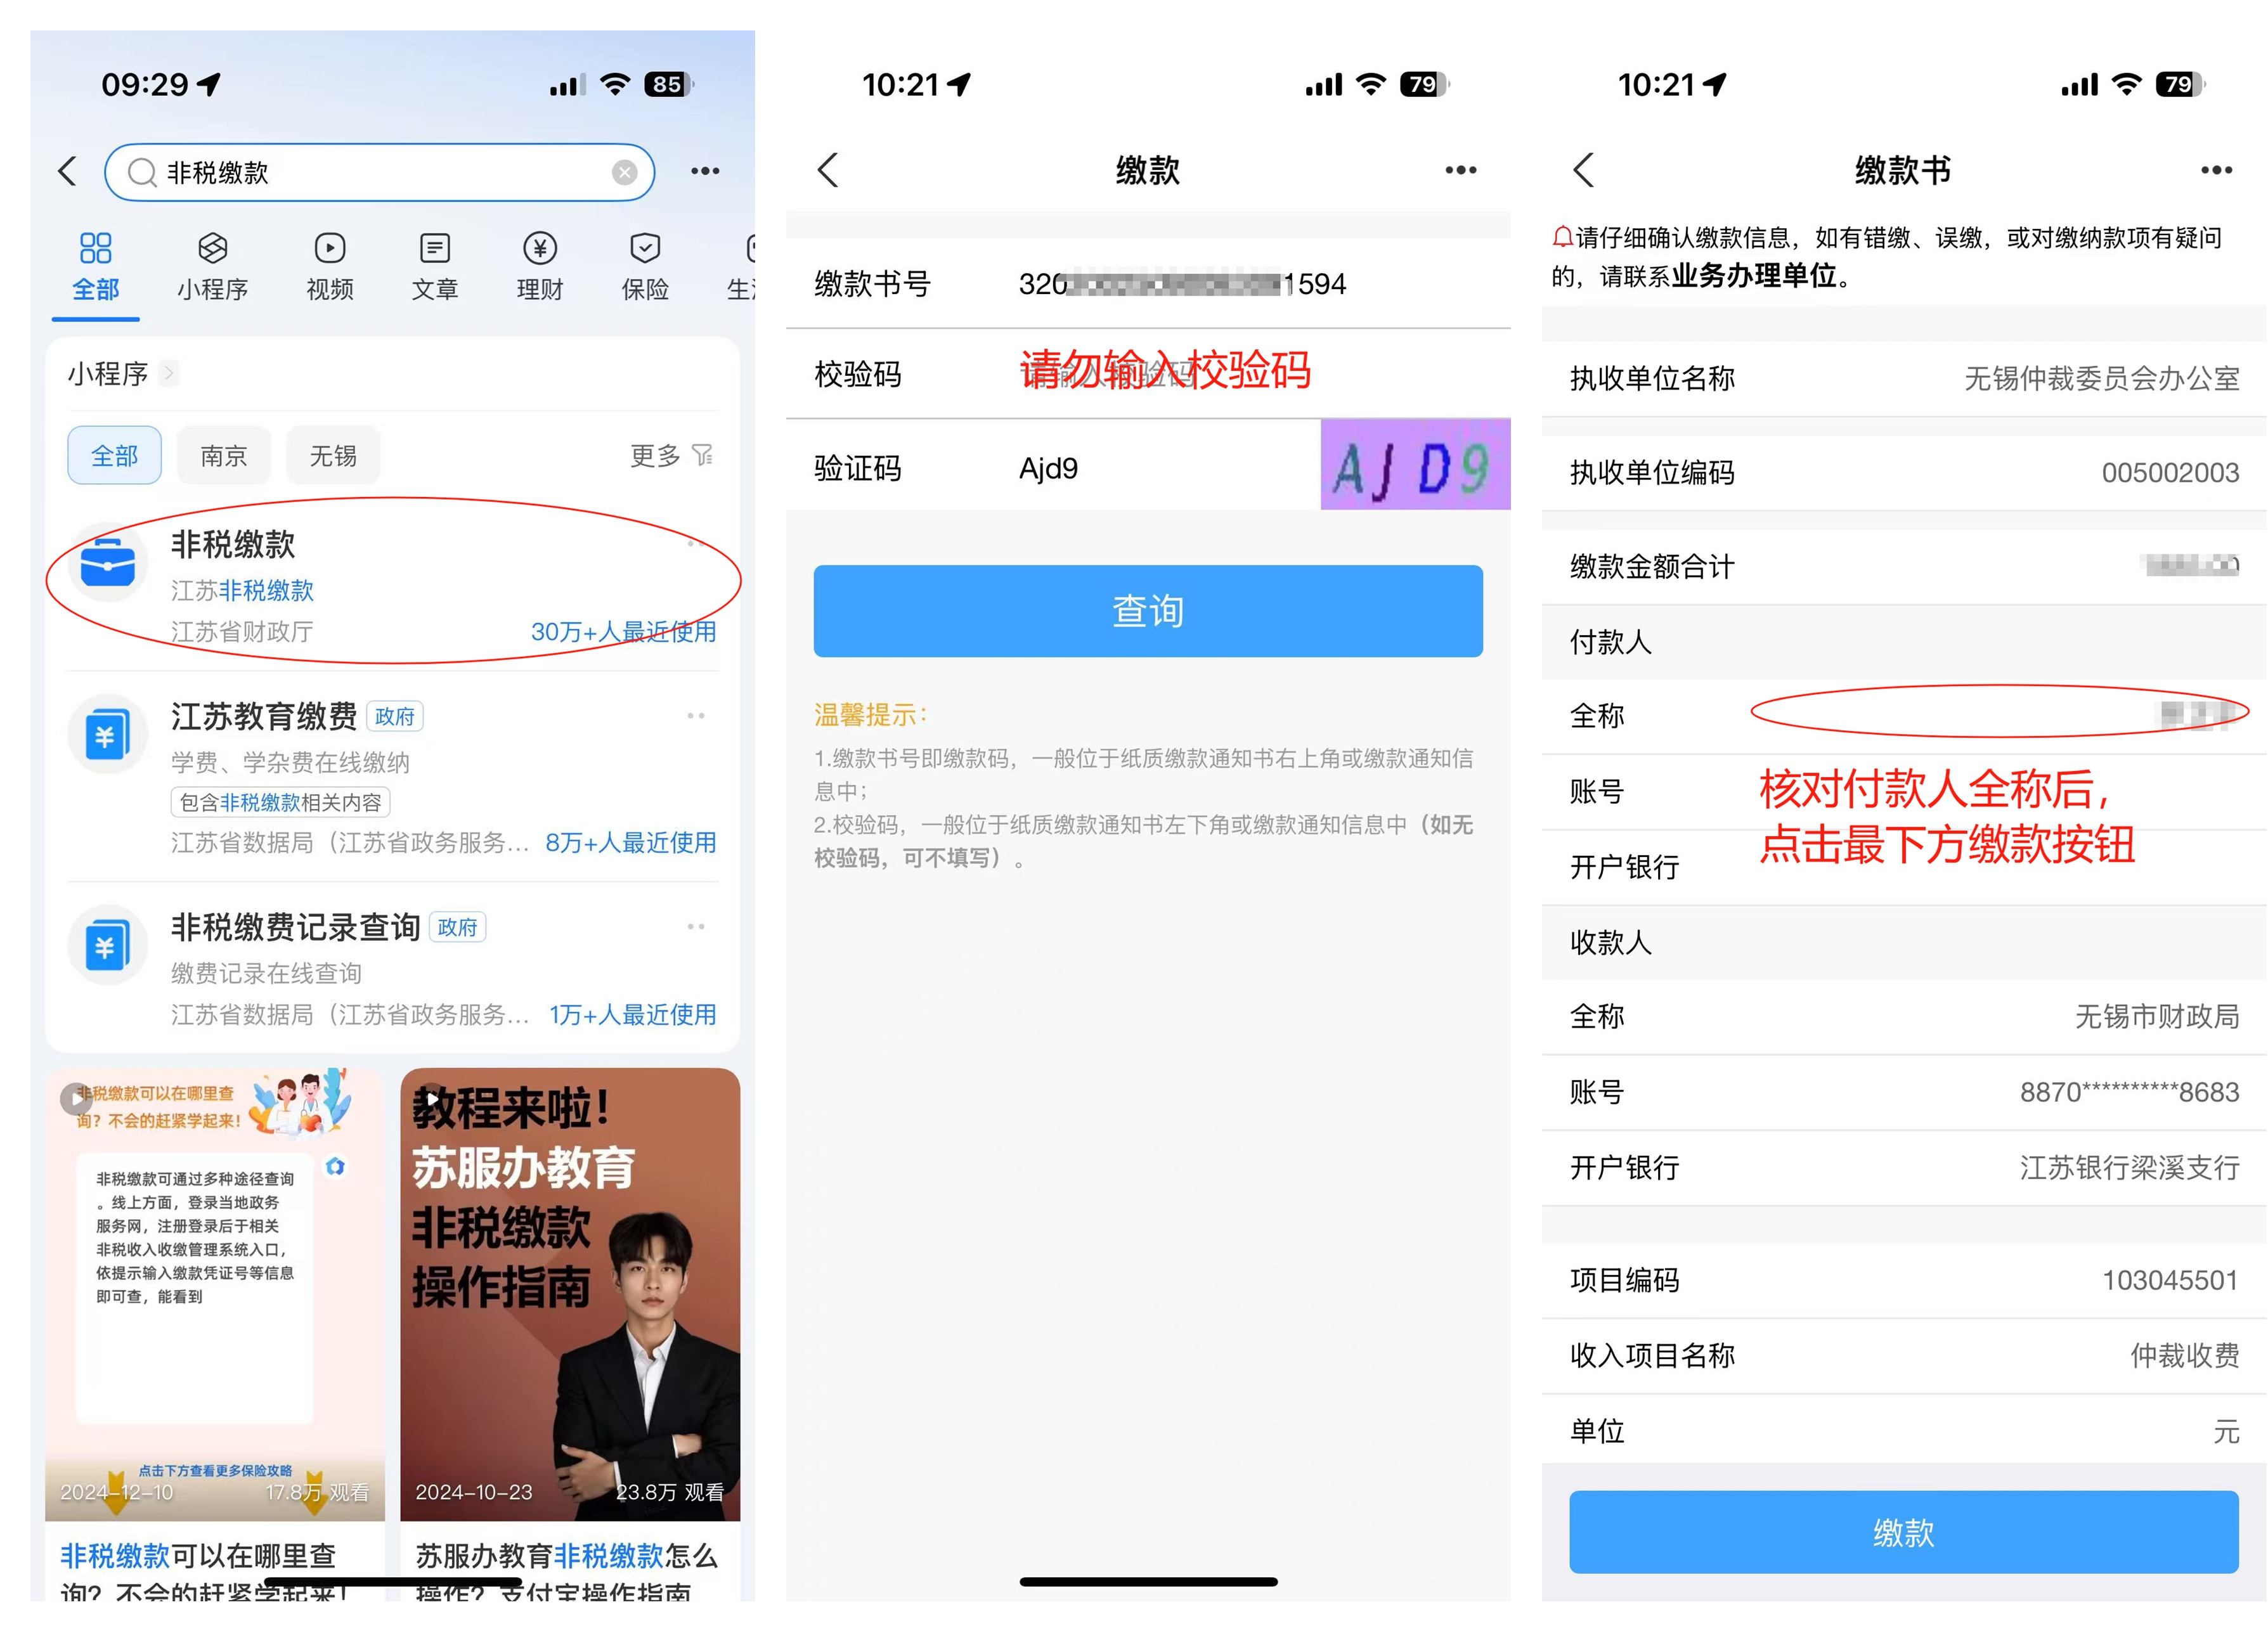This screenshot has width=2268, height=1633.
Task: Tap the 无锡仲裁委员会办公室 value
Action: tap(2101, 378)
